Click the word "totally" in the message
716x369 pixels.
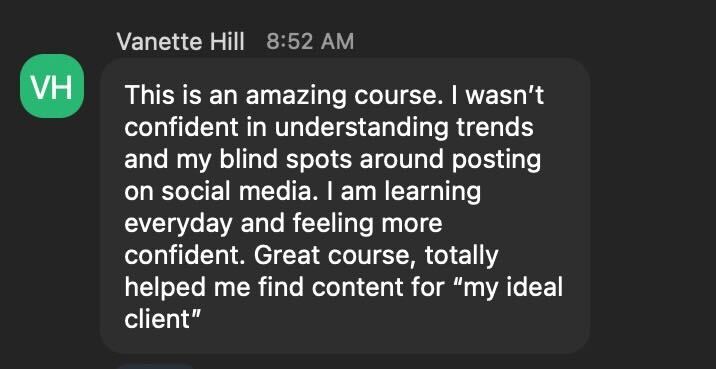pos(461,257)
